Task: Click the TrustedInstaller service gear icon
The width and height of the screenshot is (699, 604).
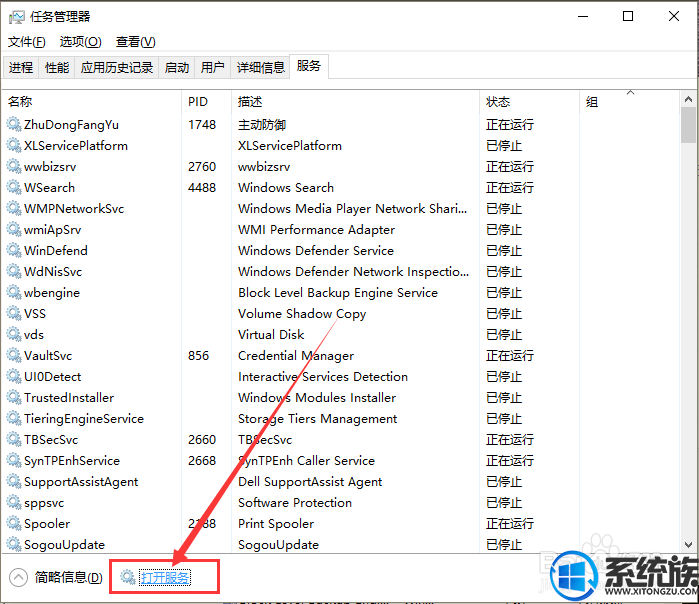Action: click(14, 397)
